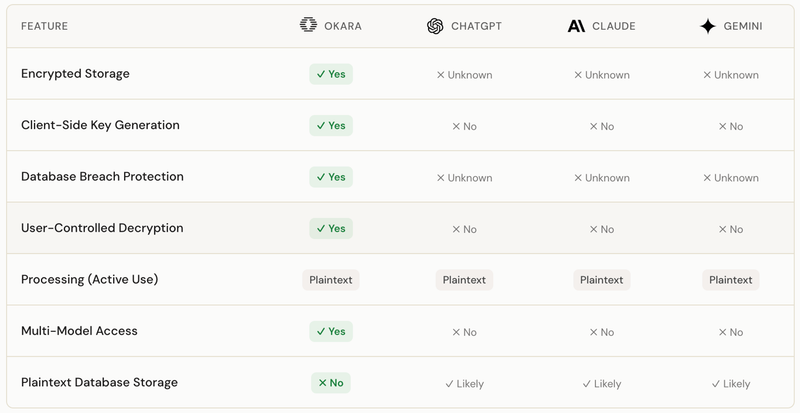Image resolution: width=800 pixels, height=413 pixels.
Task: Click Okara's Plaintext badge in Processing row
Action: pos(330,280)
